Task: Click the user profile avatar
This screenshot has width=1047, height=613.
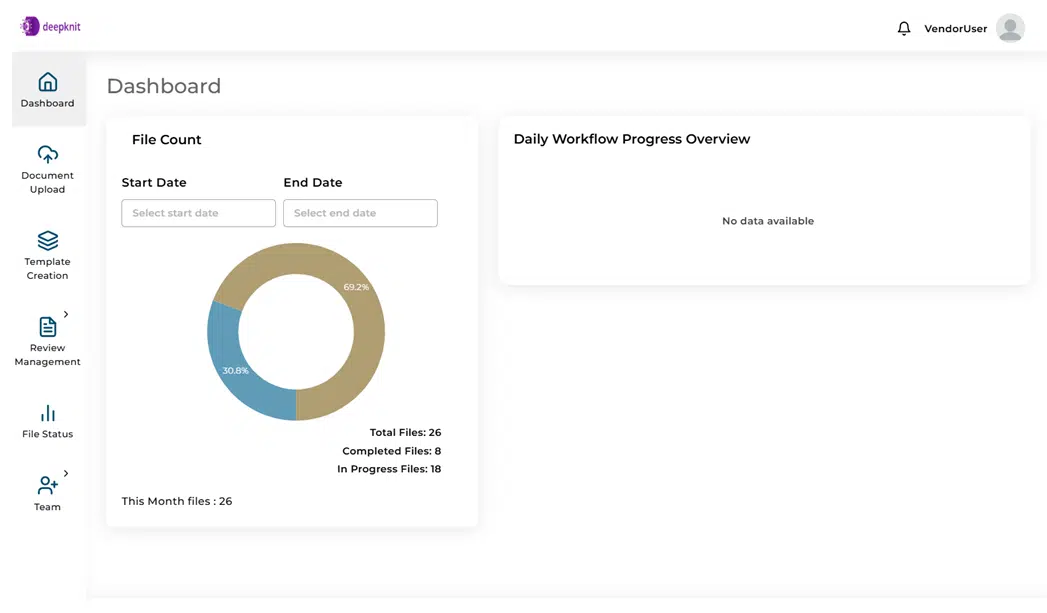Action: click(1010, 28)
